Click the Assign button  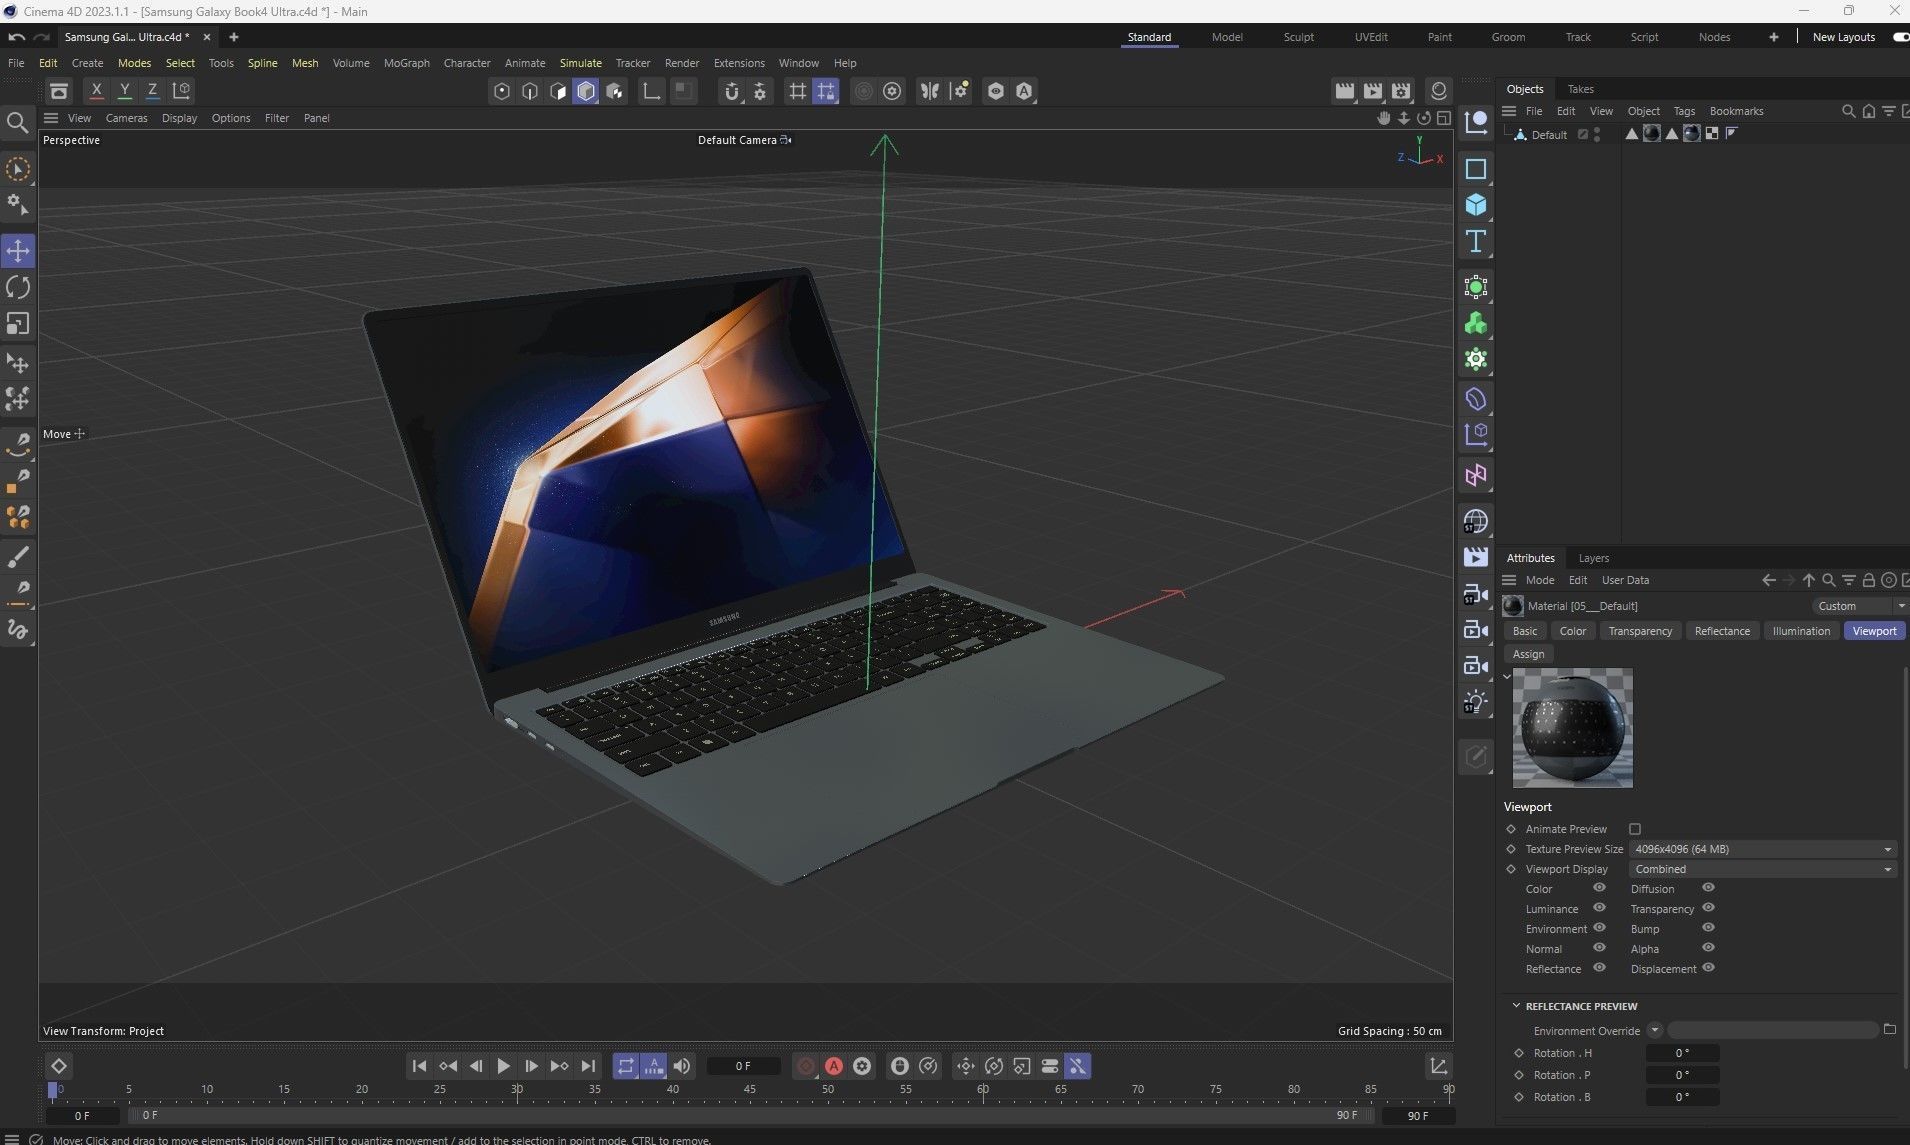[x=1528, y=654]
